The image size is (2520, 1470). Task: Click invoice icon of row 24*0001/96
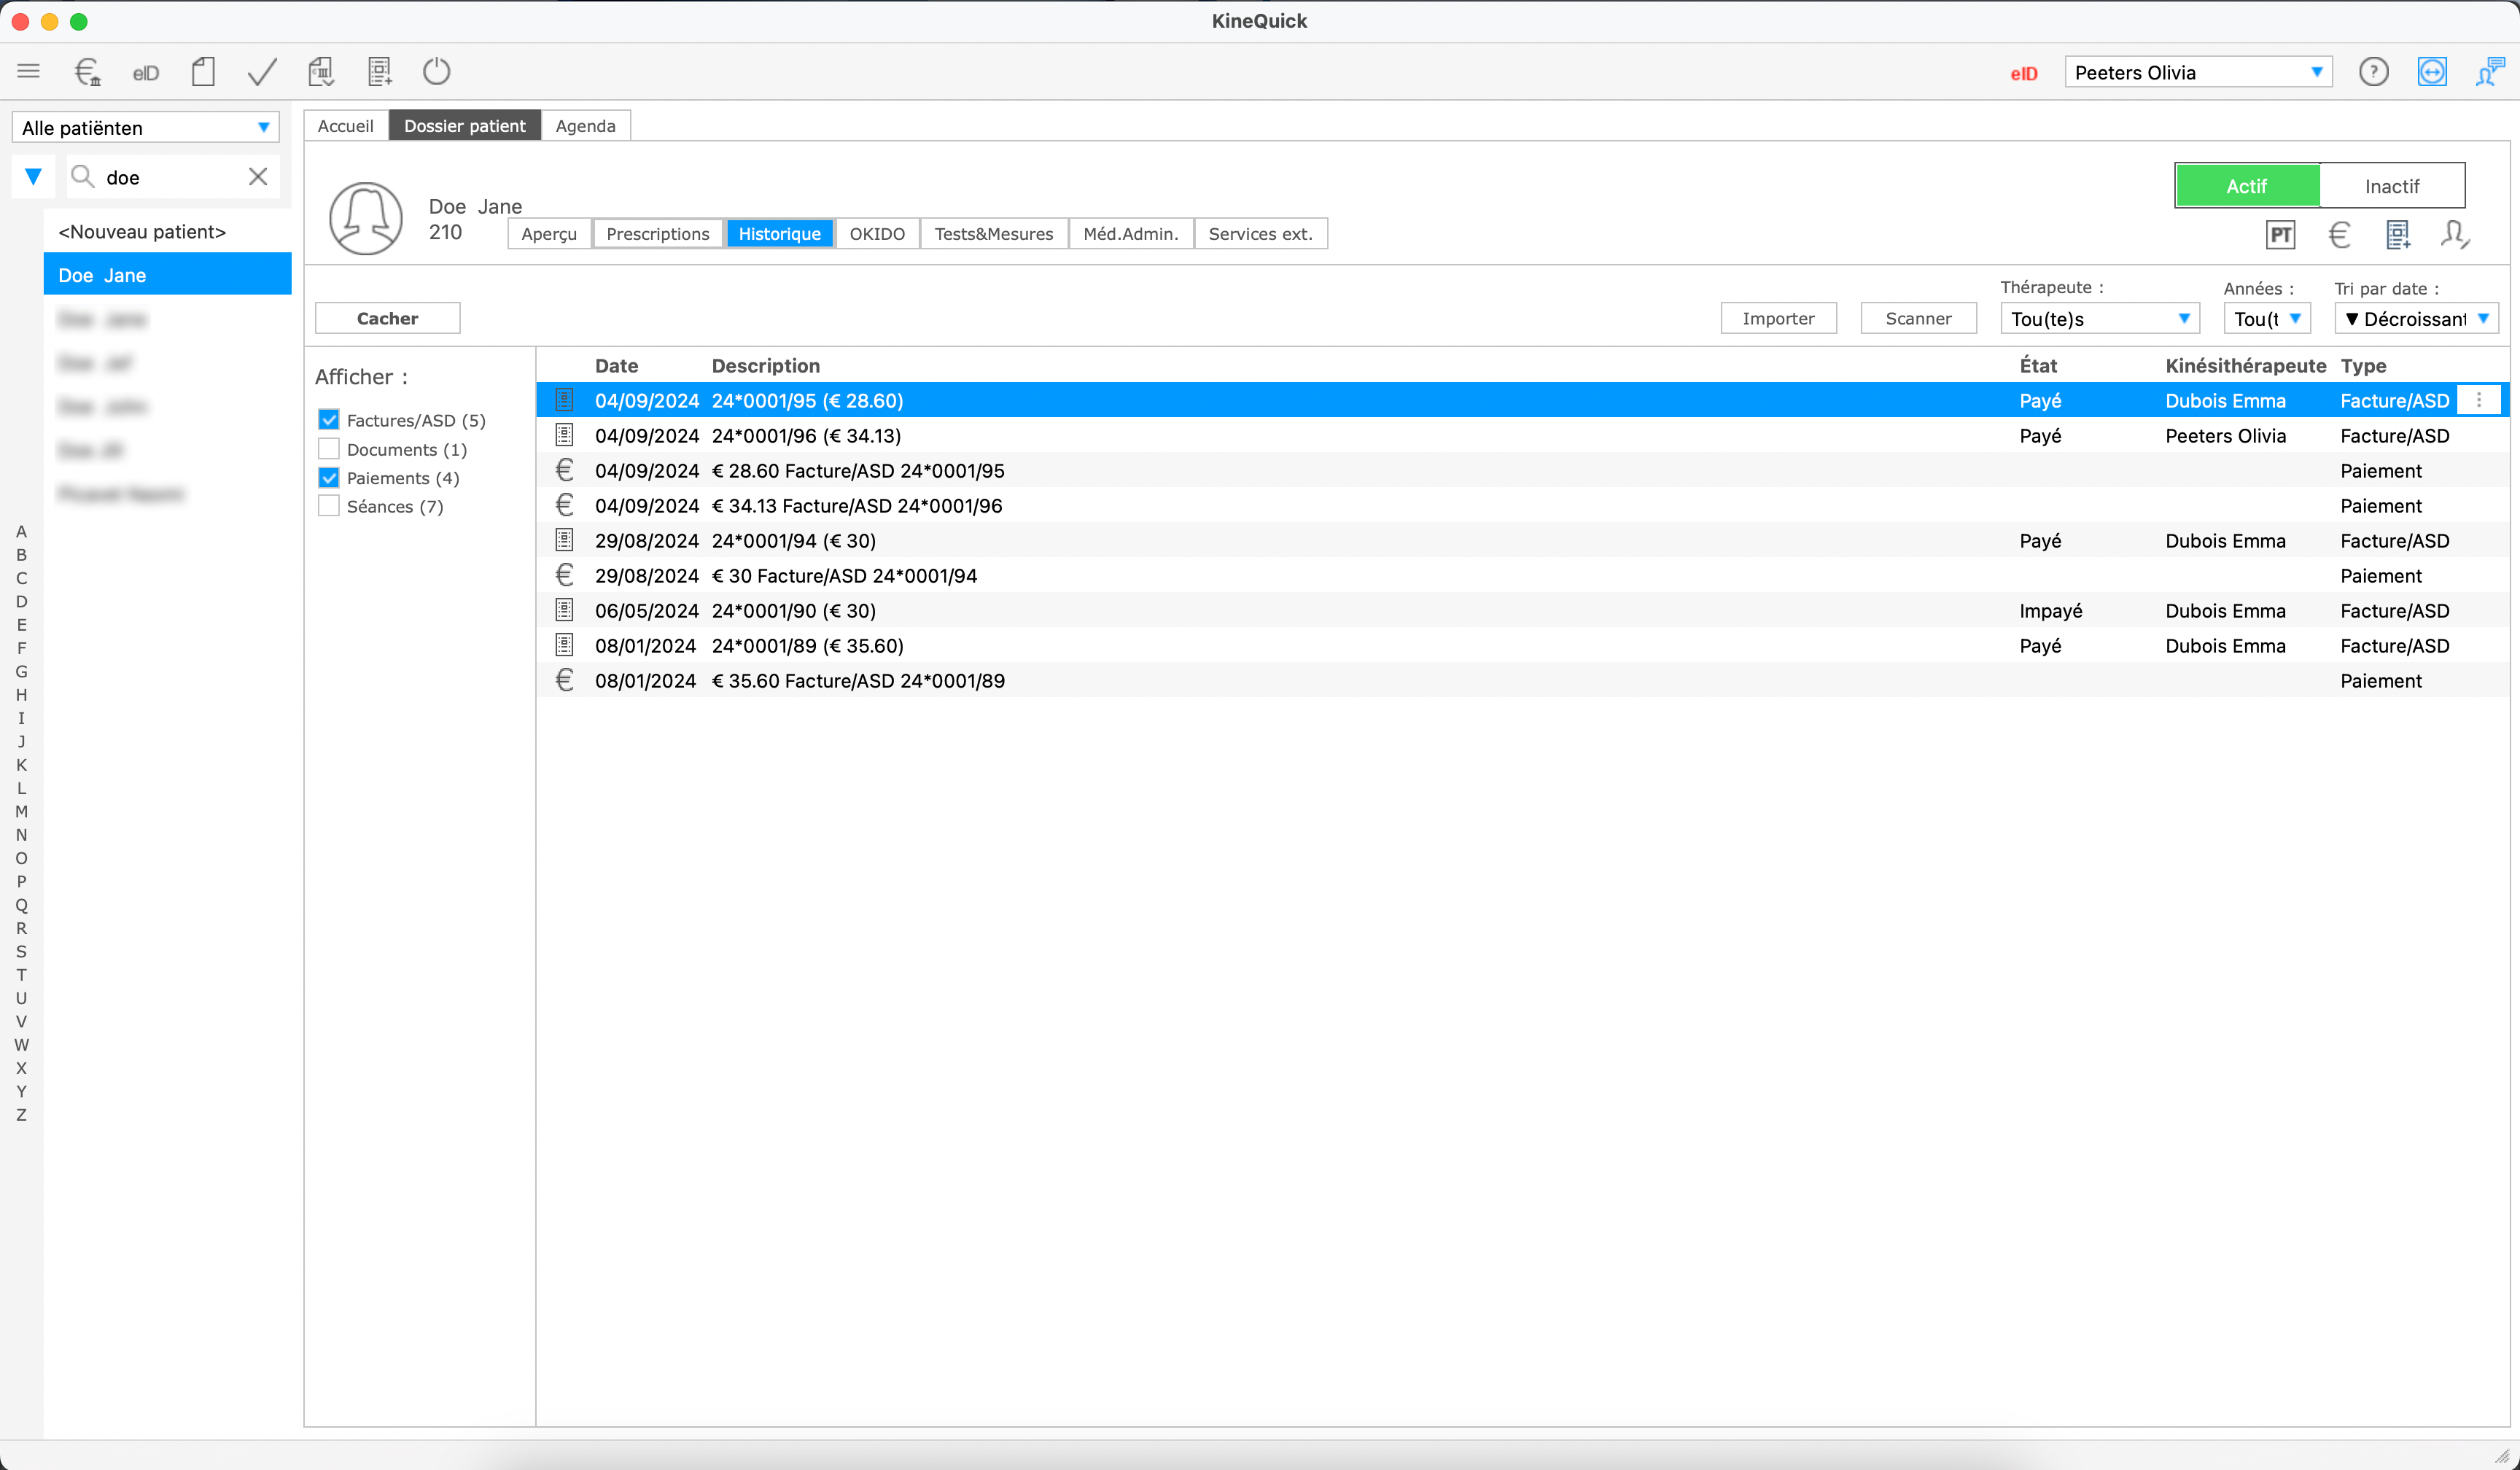tap(564, 435)
